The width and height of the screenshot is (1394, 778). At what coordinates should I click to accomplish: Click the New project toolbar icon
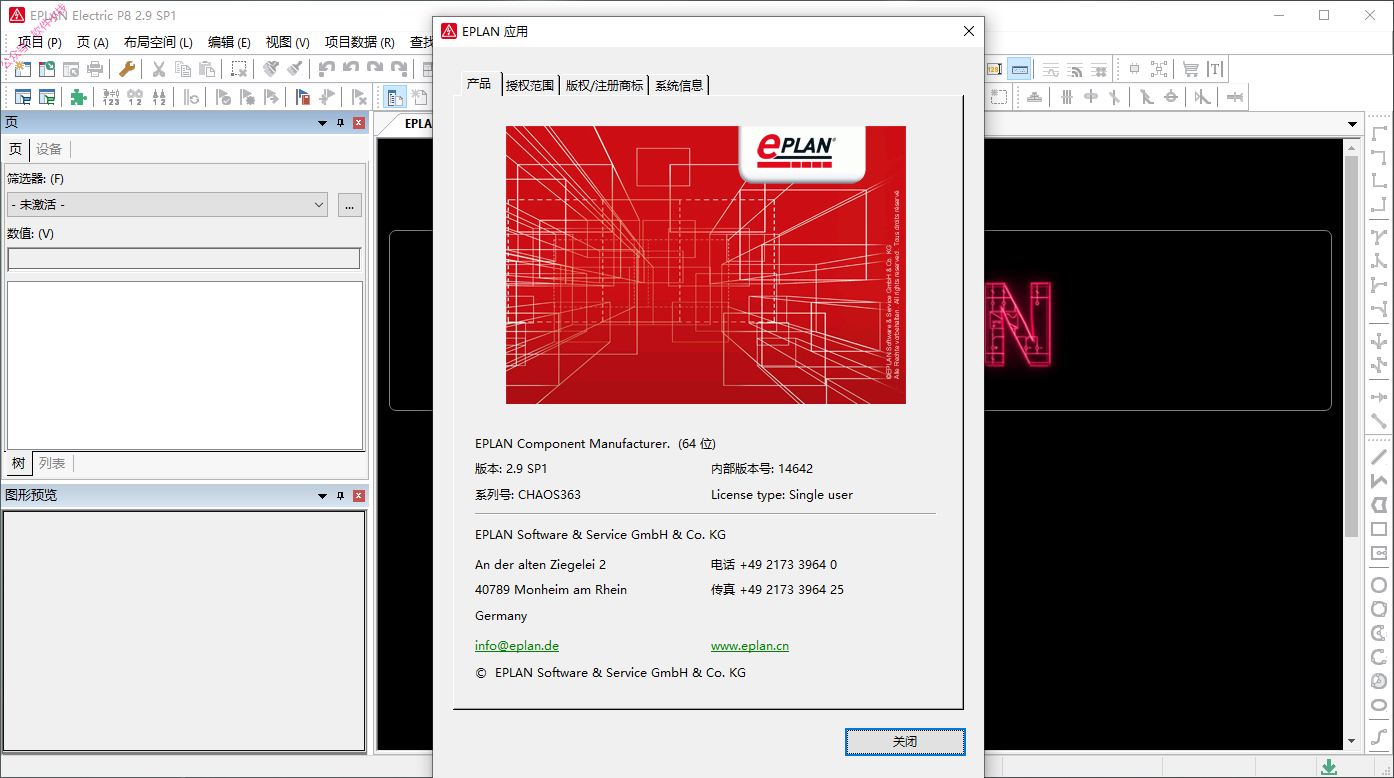click(x=22, y=69)
